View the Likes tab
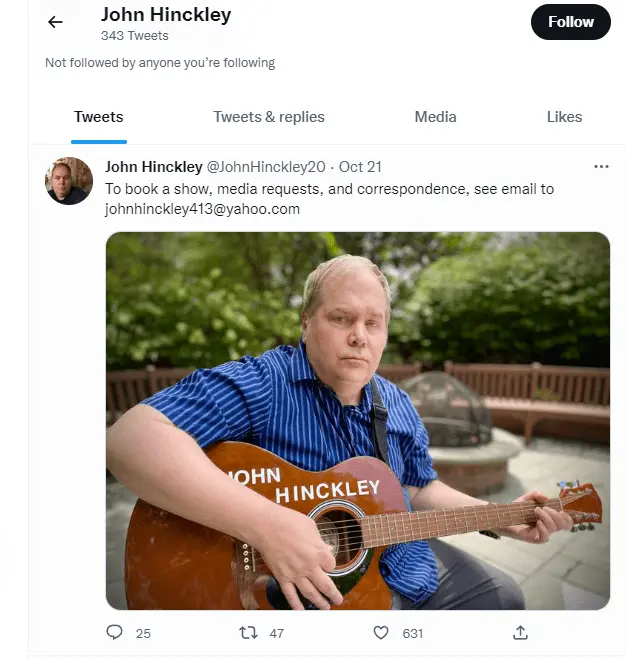626x659 pixels. click(564, 117)
